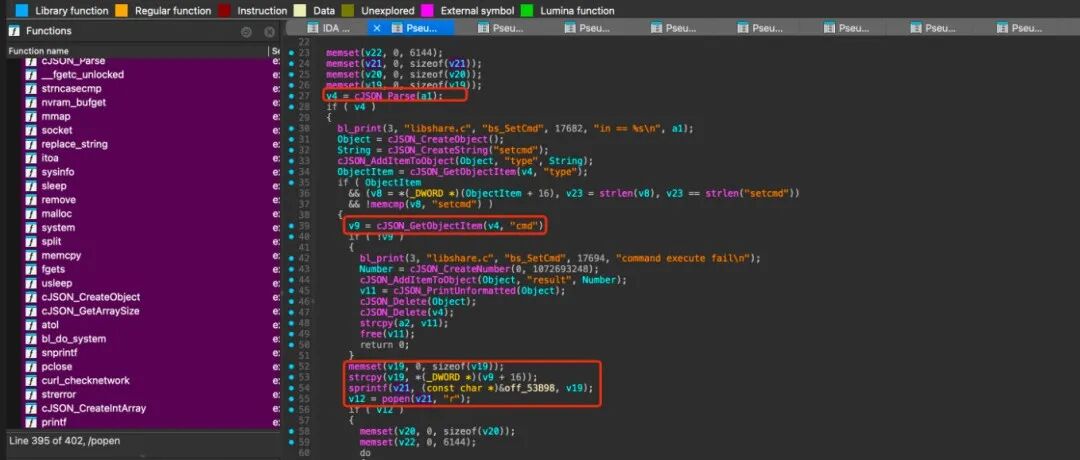Viewport: 1080px width, 460px height.
Task: Toggle breakpoint dot on line 34
Action: click(292, 171)
